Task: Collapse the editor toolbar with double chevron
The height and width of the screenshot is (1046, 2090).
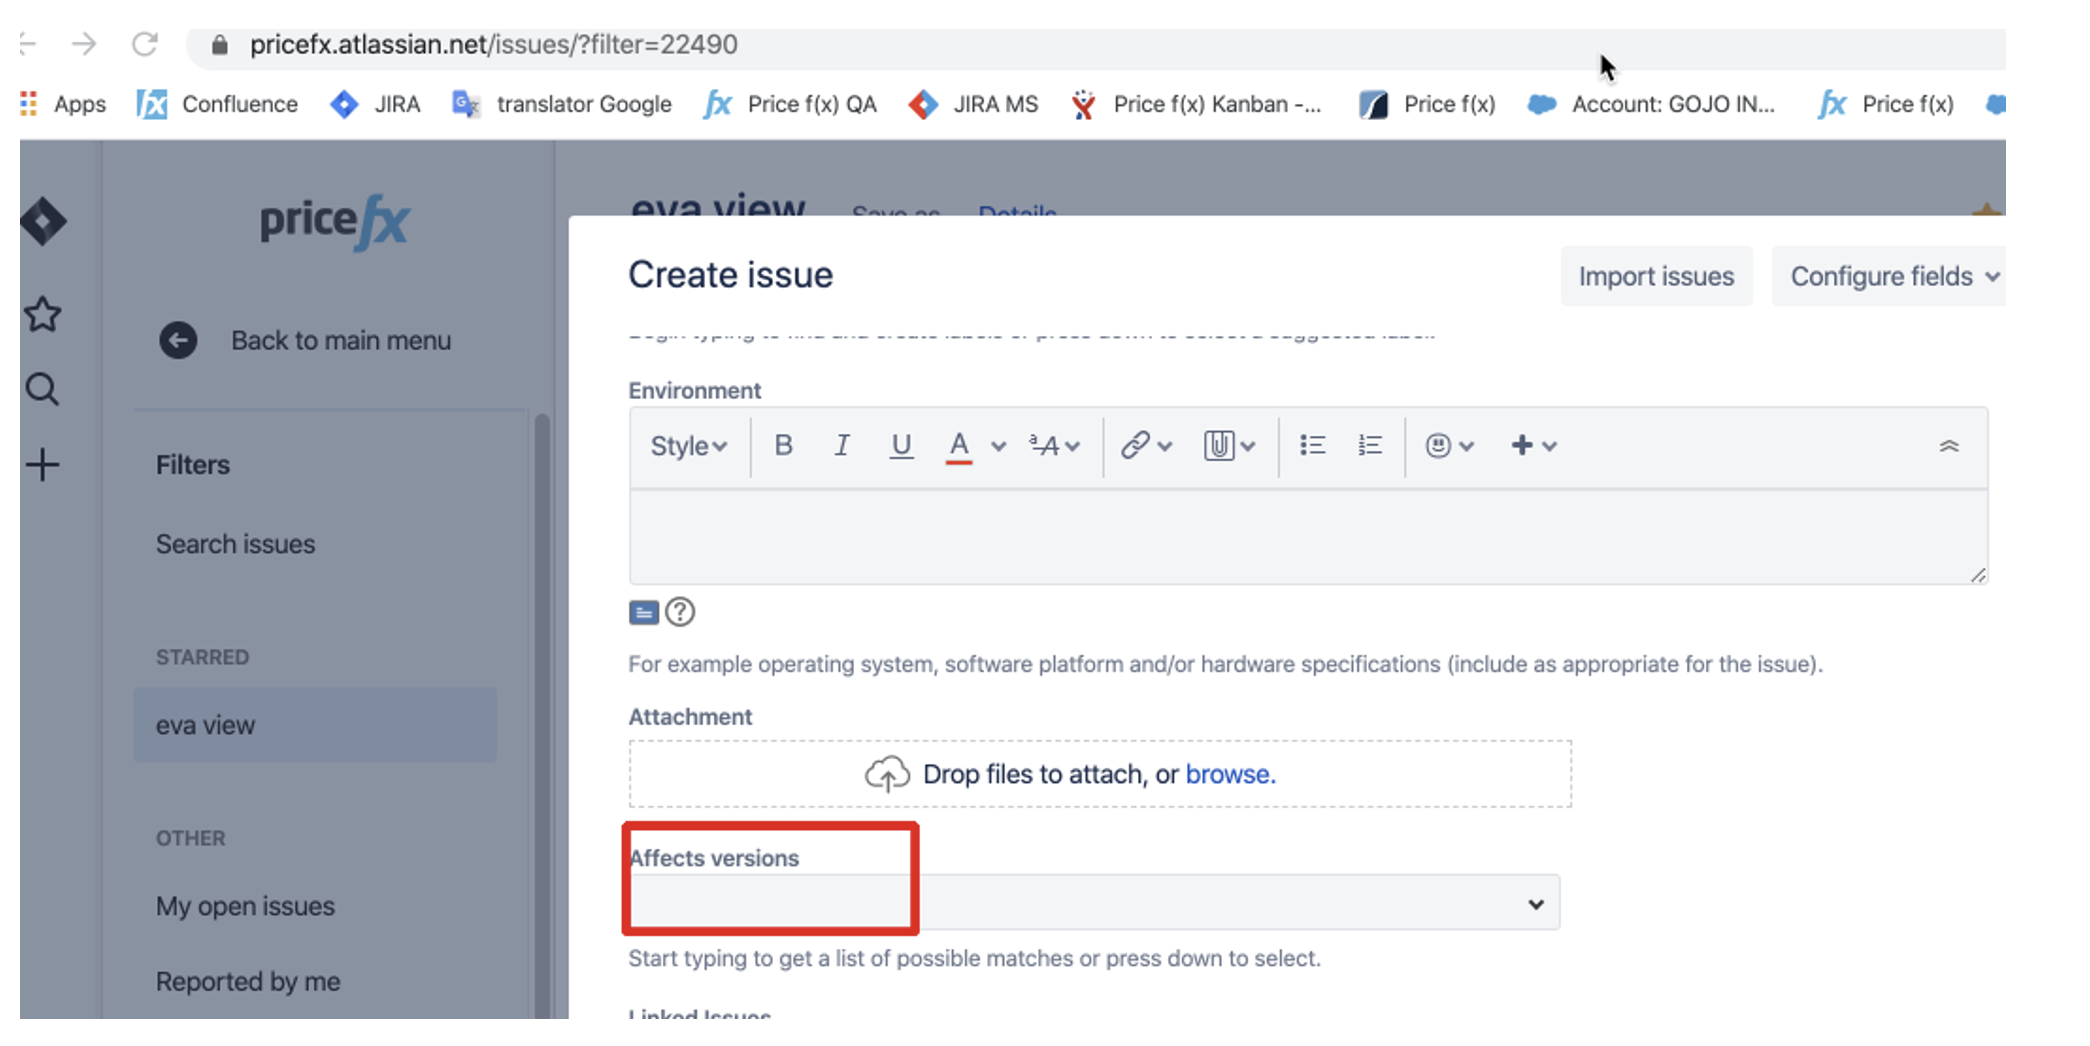Action: click(1948, 446)
